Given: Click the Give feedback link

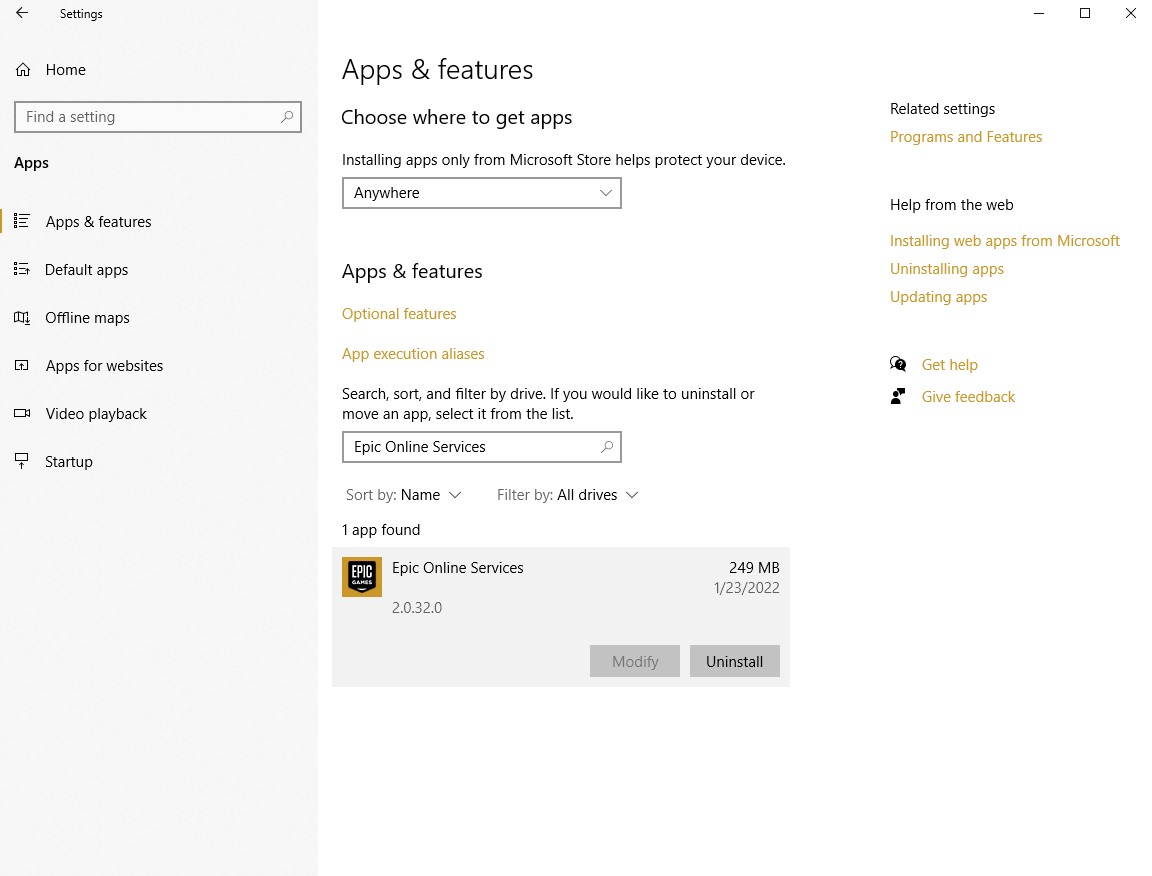Looking at the screenshot, I should click(x=968, y=397).
